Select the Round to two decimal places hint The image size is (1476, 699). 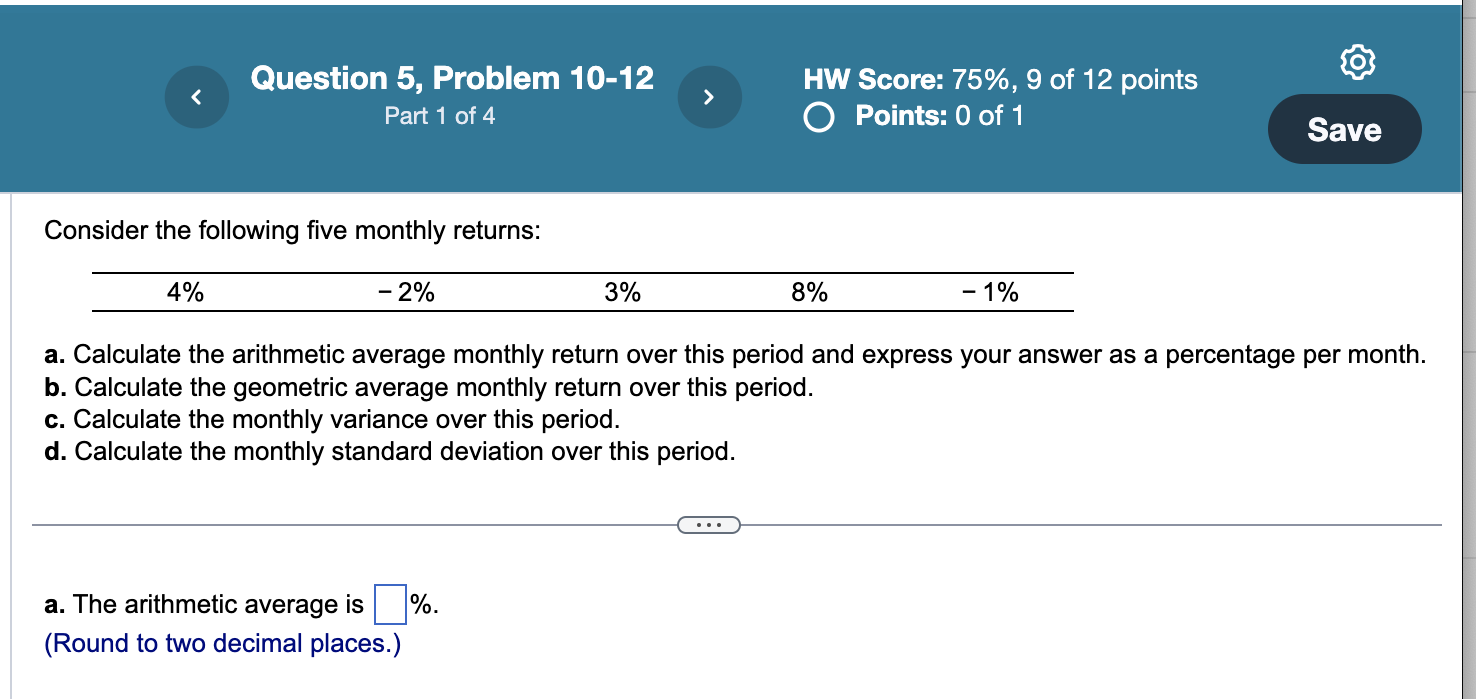click(x=222, y=643)
